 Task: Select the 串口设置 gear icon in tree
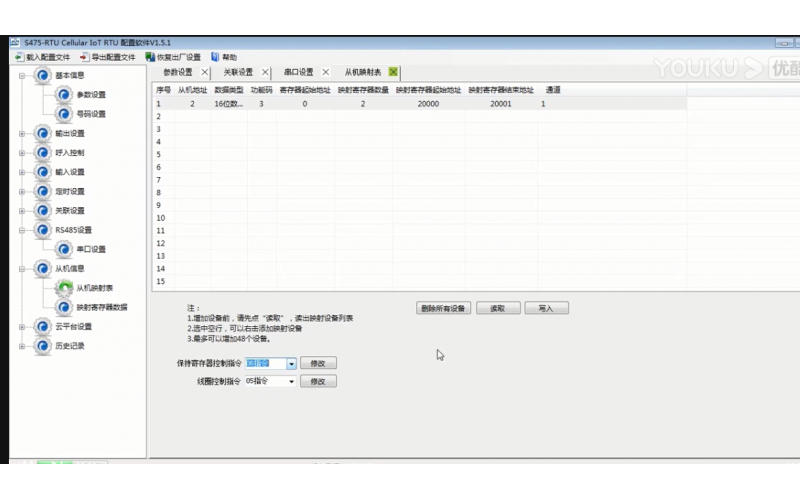[x=64, y=249]
